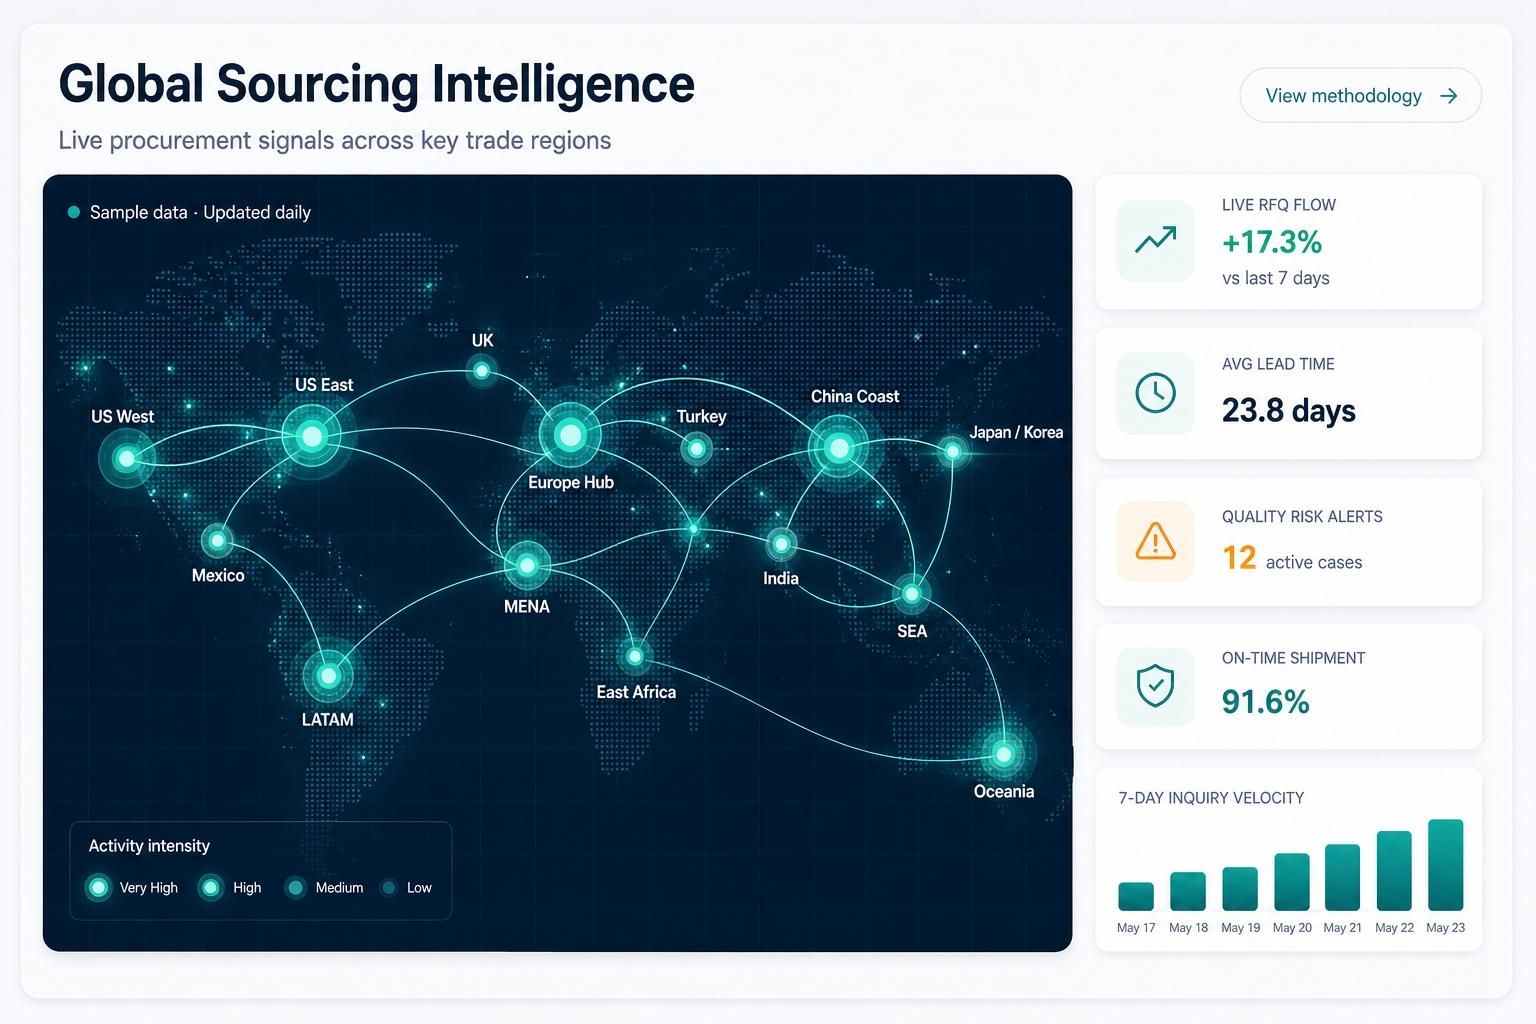The width and height of the screenshot is (1536, 1024).
Task: Click the Sample data · Updated daily label
Action: click(200, 212)
